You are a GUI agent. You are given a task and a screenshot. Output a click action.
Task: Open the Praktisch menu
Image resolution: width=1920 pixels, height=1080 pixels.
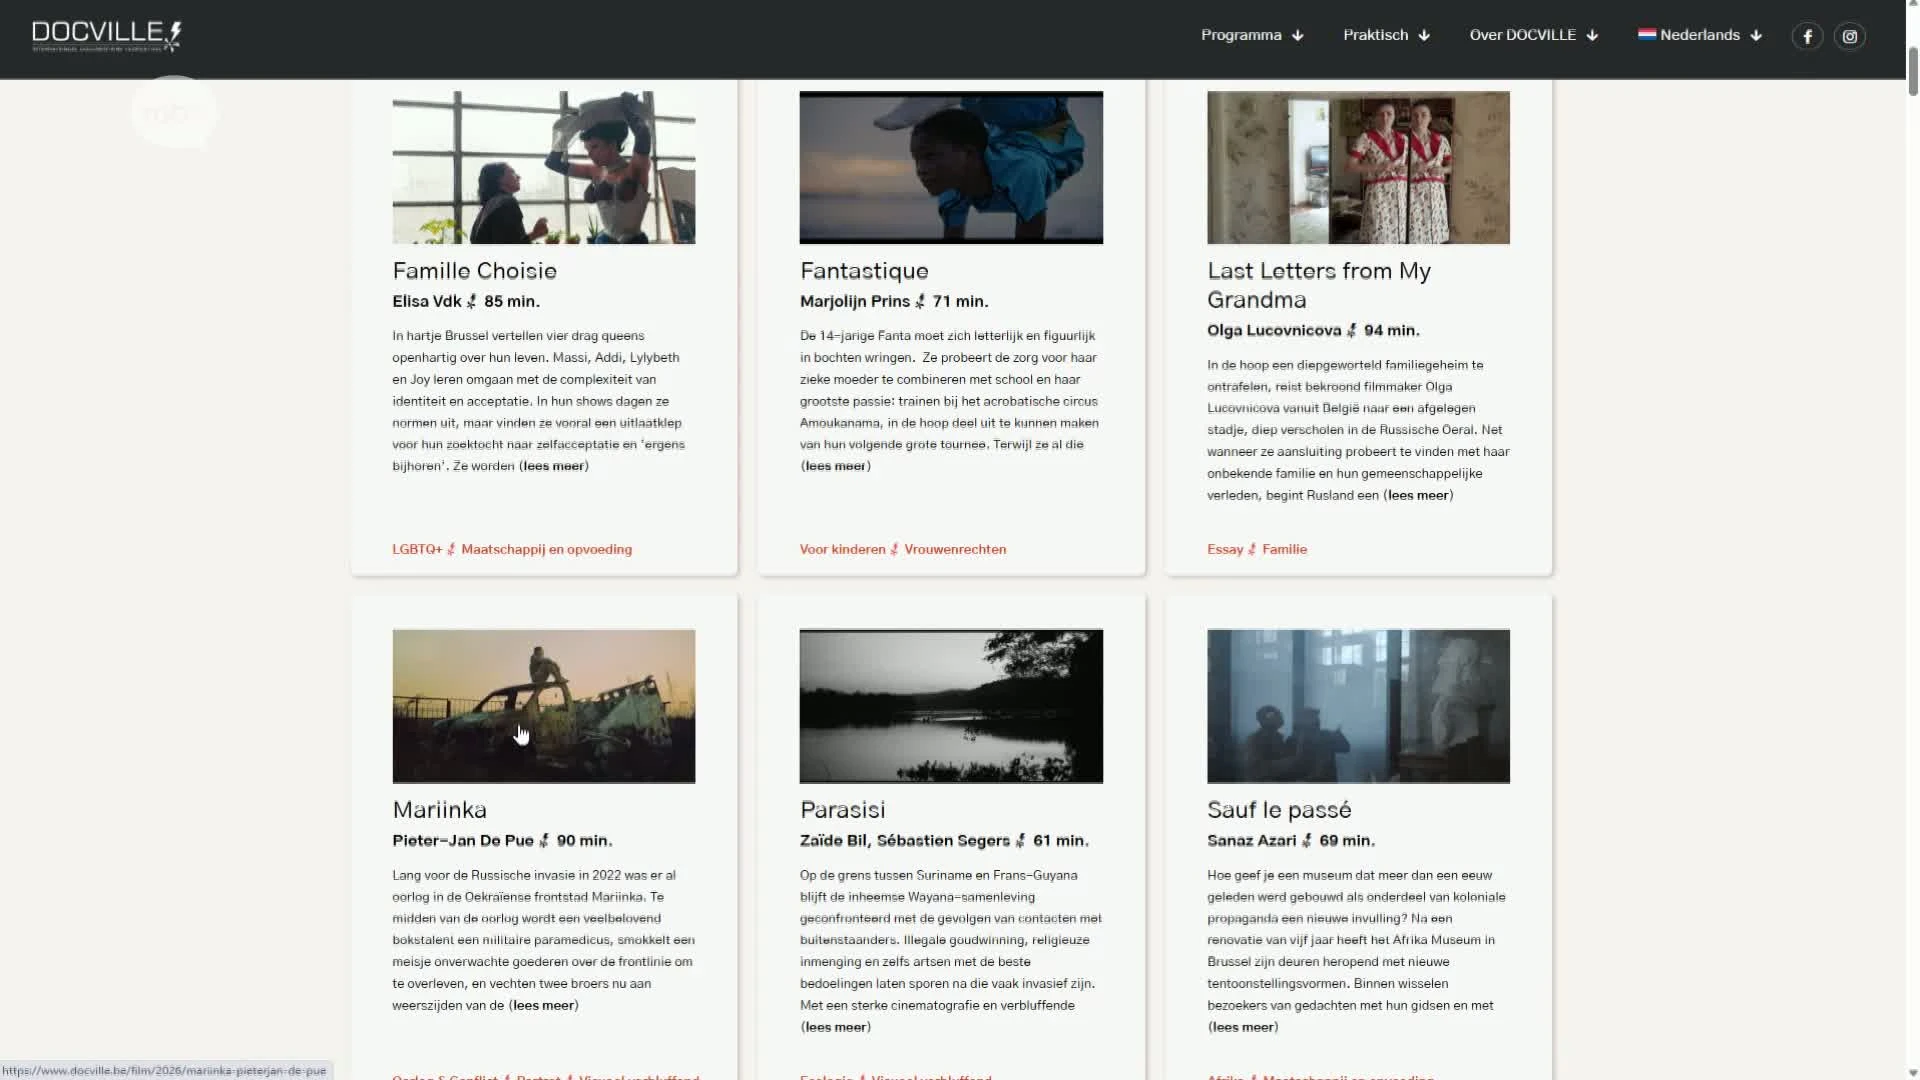pyautogui.click(x=1375, y=35)
